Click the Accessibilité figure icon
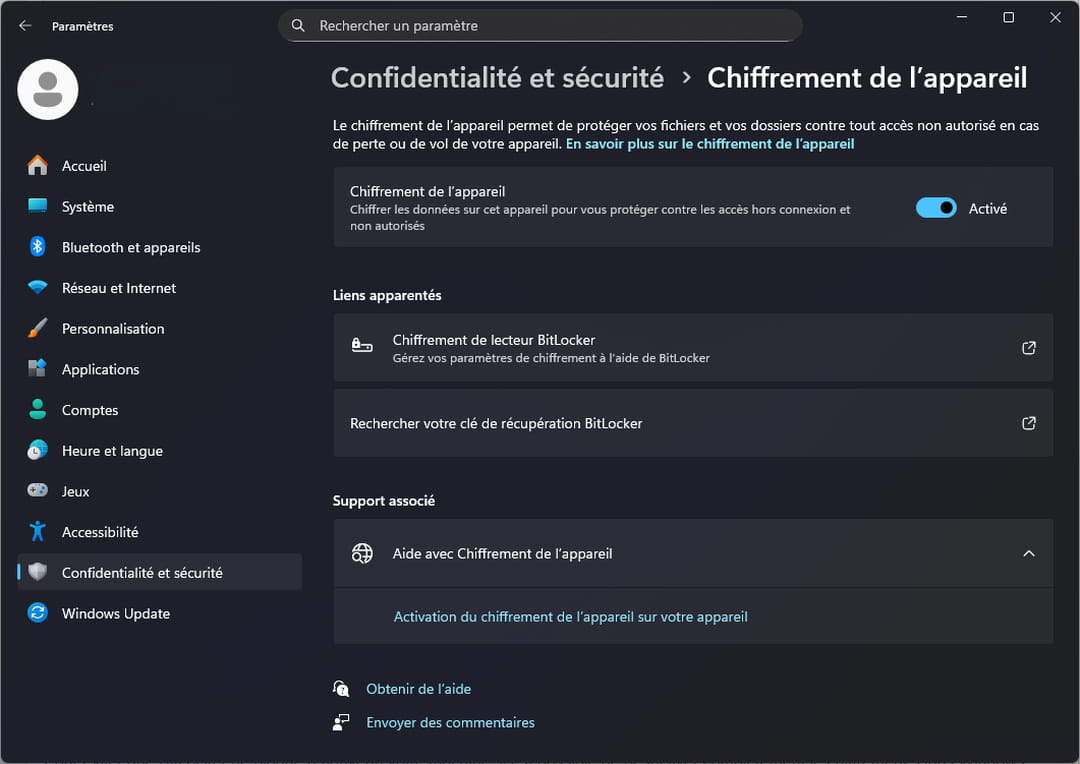 coord(38,532)
